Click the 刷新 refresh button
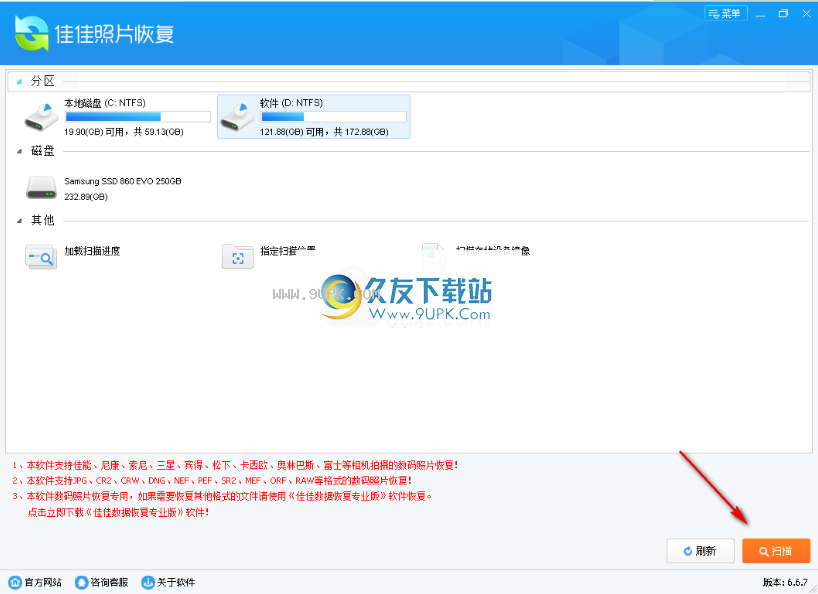 (700, 551)
